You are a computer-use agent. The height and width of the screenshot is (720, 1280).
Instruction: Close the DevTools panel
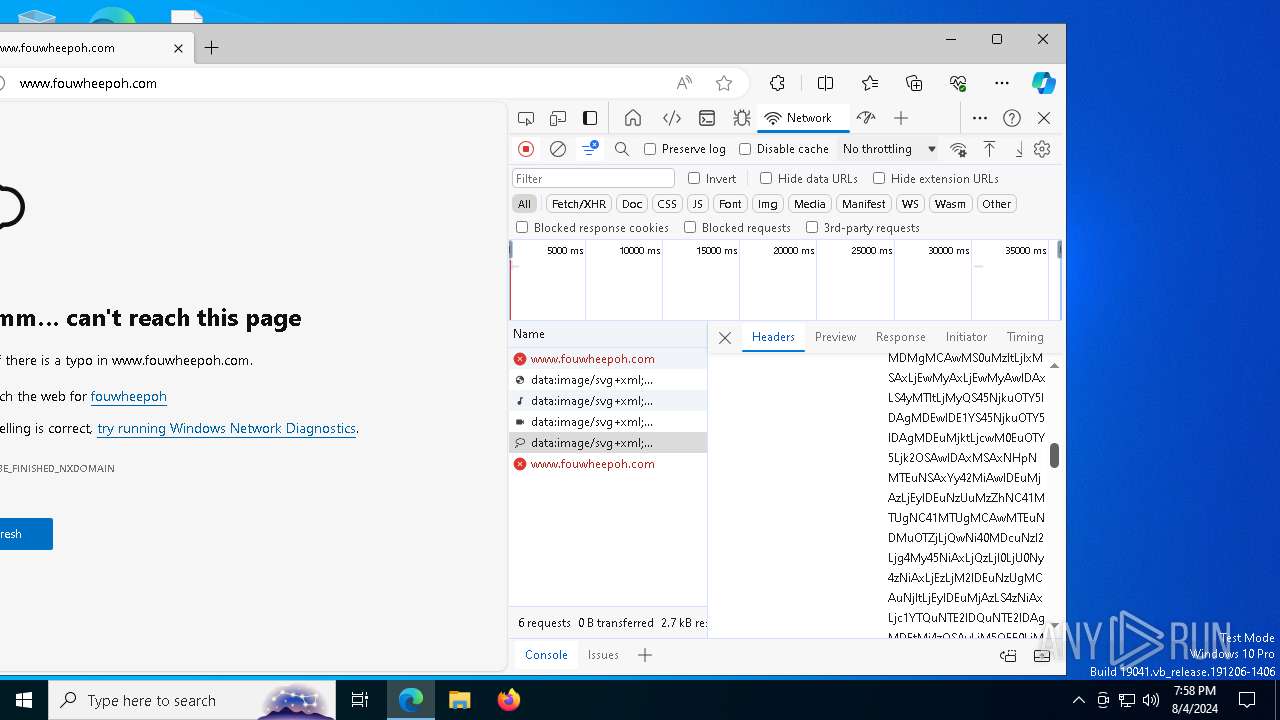point(1044,118)
